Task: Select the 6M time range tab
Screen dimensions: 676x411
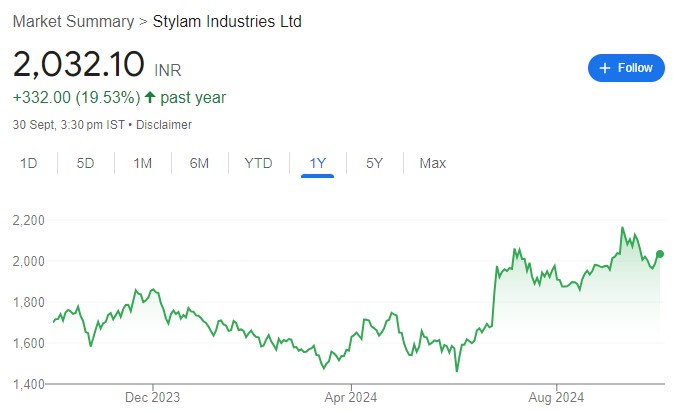Action: coord(199,163)
